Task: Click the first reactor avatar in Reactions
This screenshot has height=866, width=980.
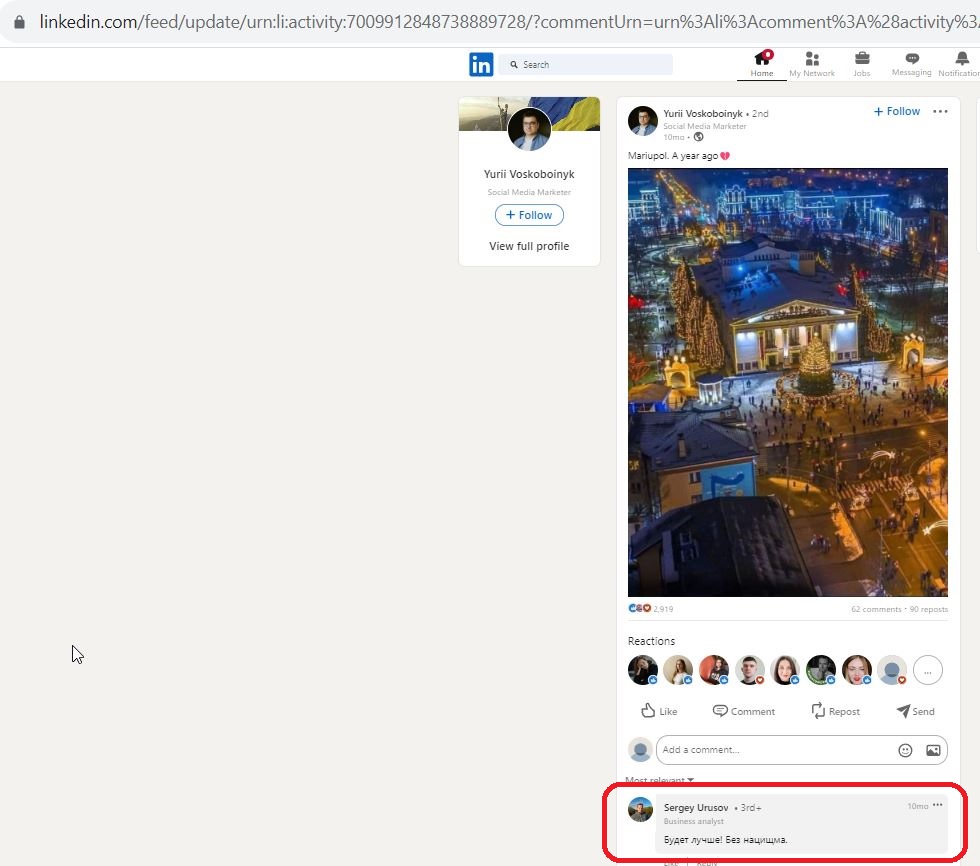Action: pyautogui.click(x=642, y=670)
